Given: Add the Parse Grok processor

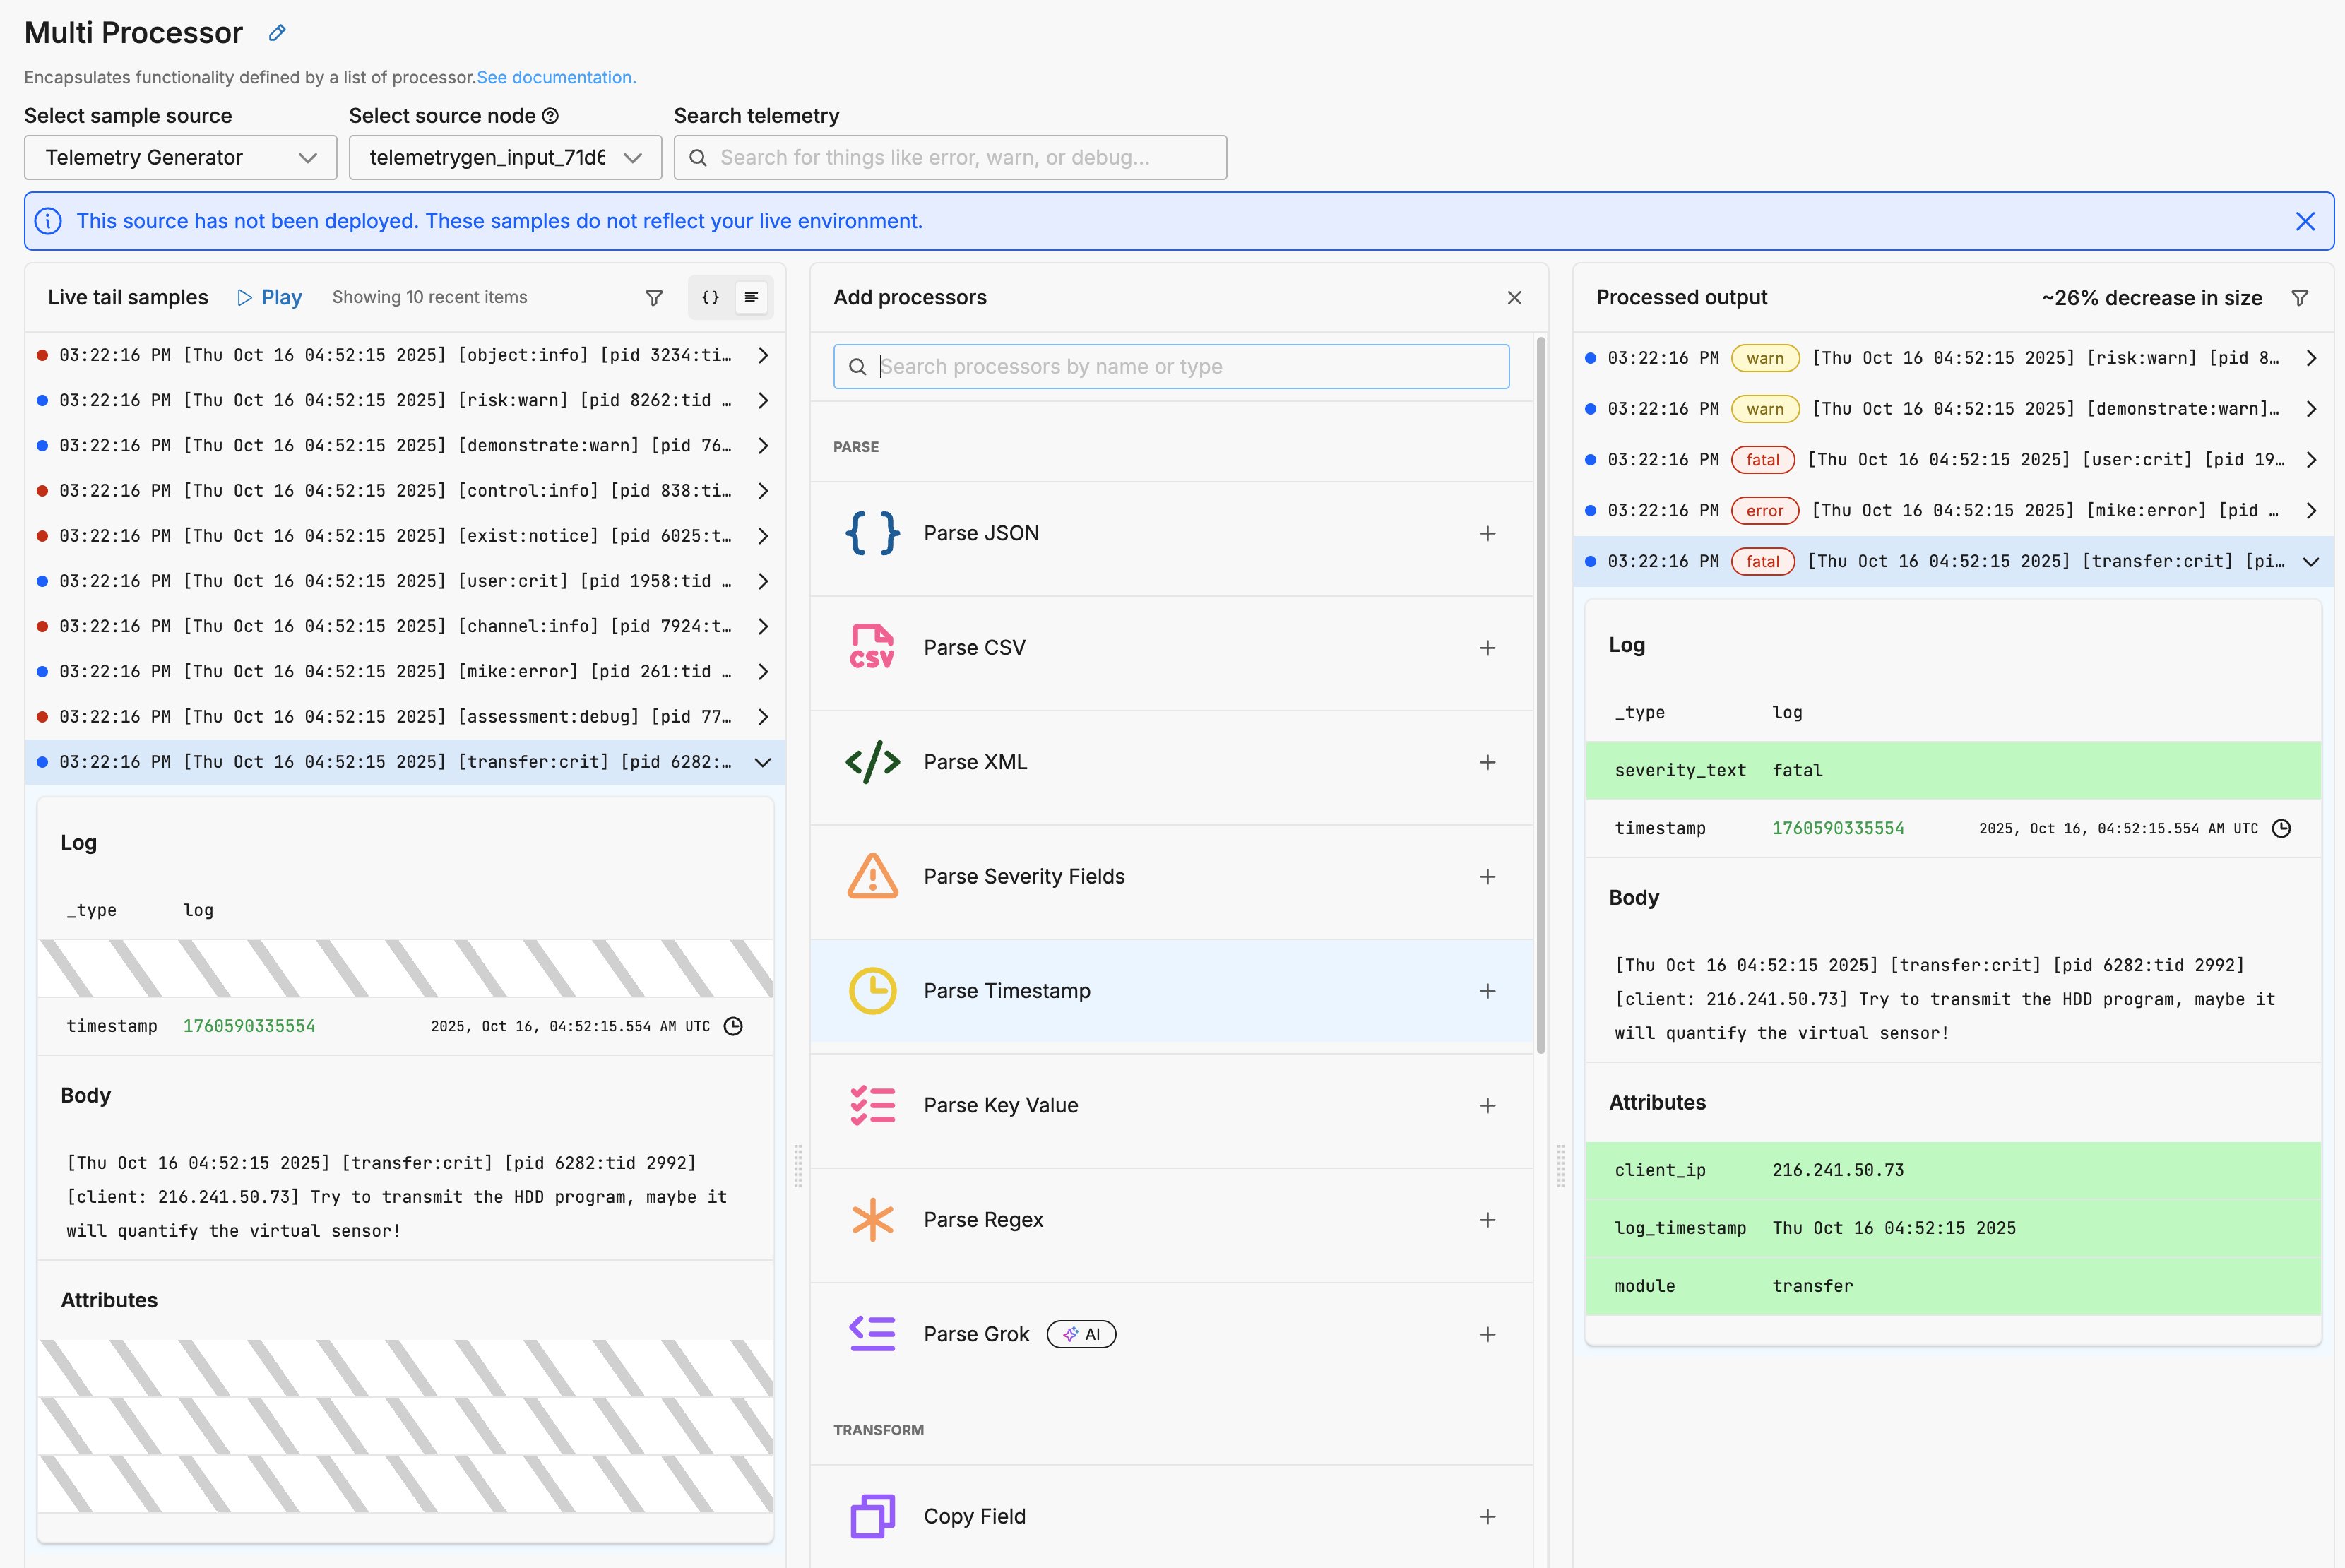Looking at the screenshot, I should [x=1487, y=1335].
